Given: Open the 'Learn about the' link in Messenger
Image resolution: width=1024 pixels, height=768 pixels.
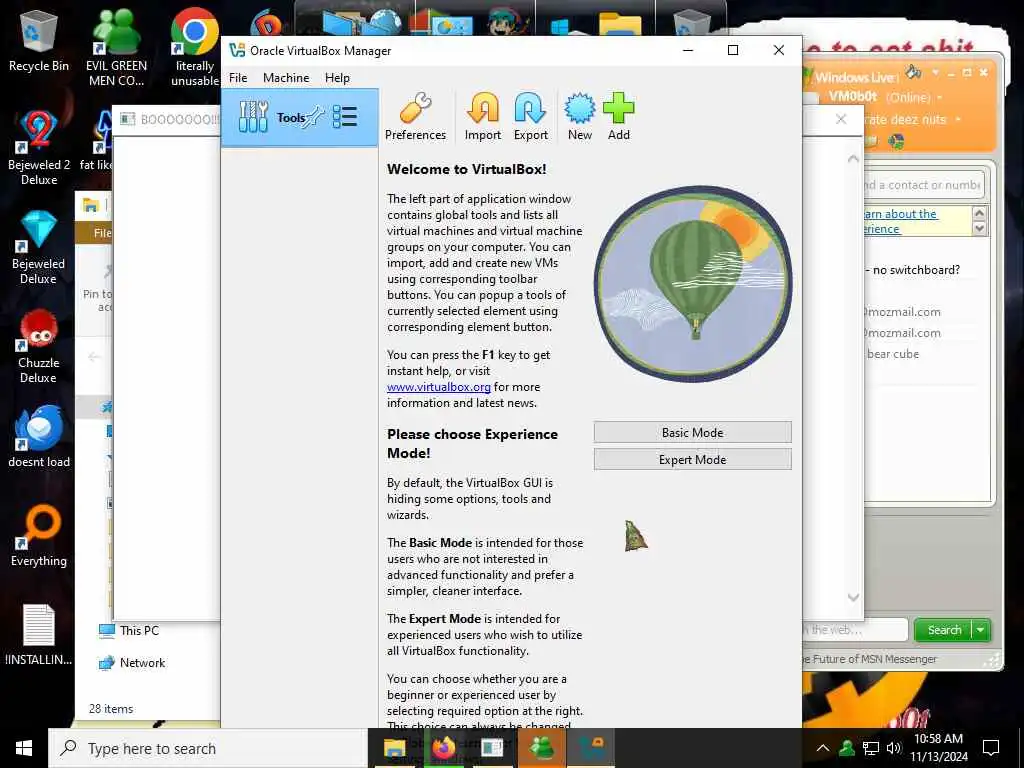Looking at the screenshot, I should [901, 221].
